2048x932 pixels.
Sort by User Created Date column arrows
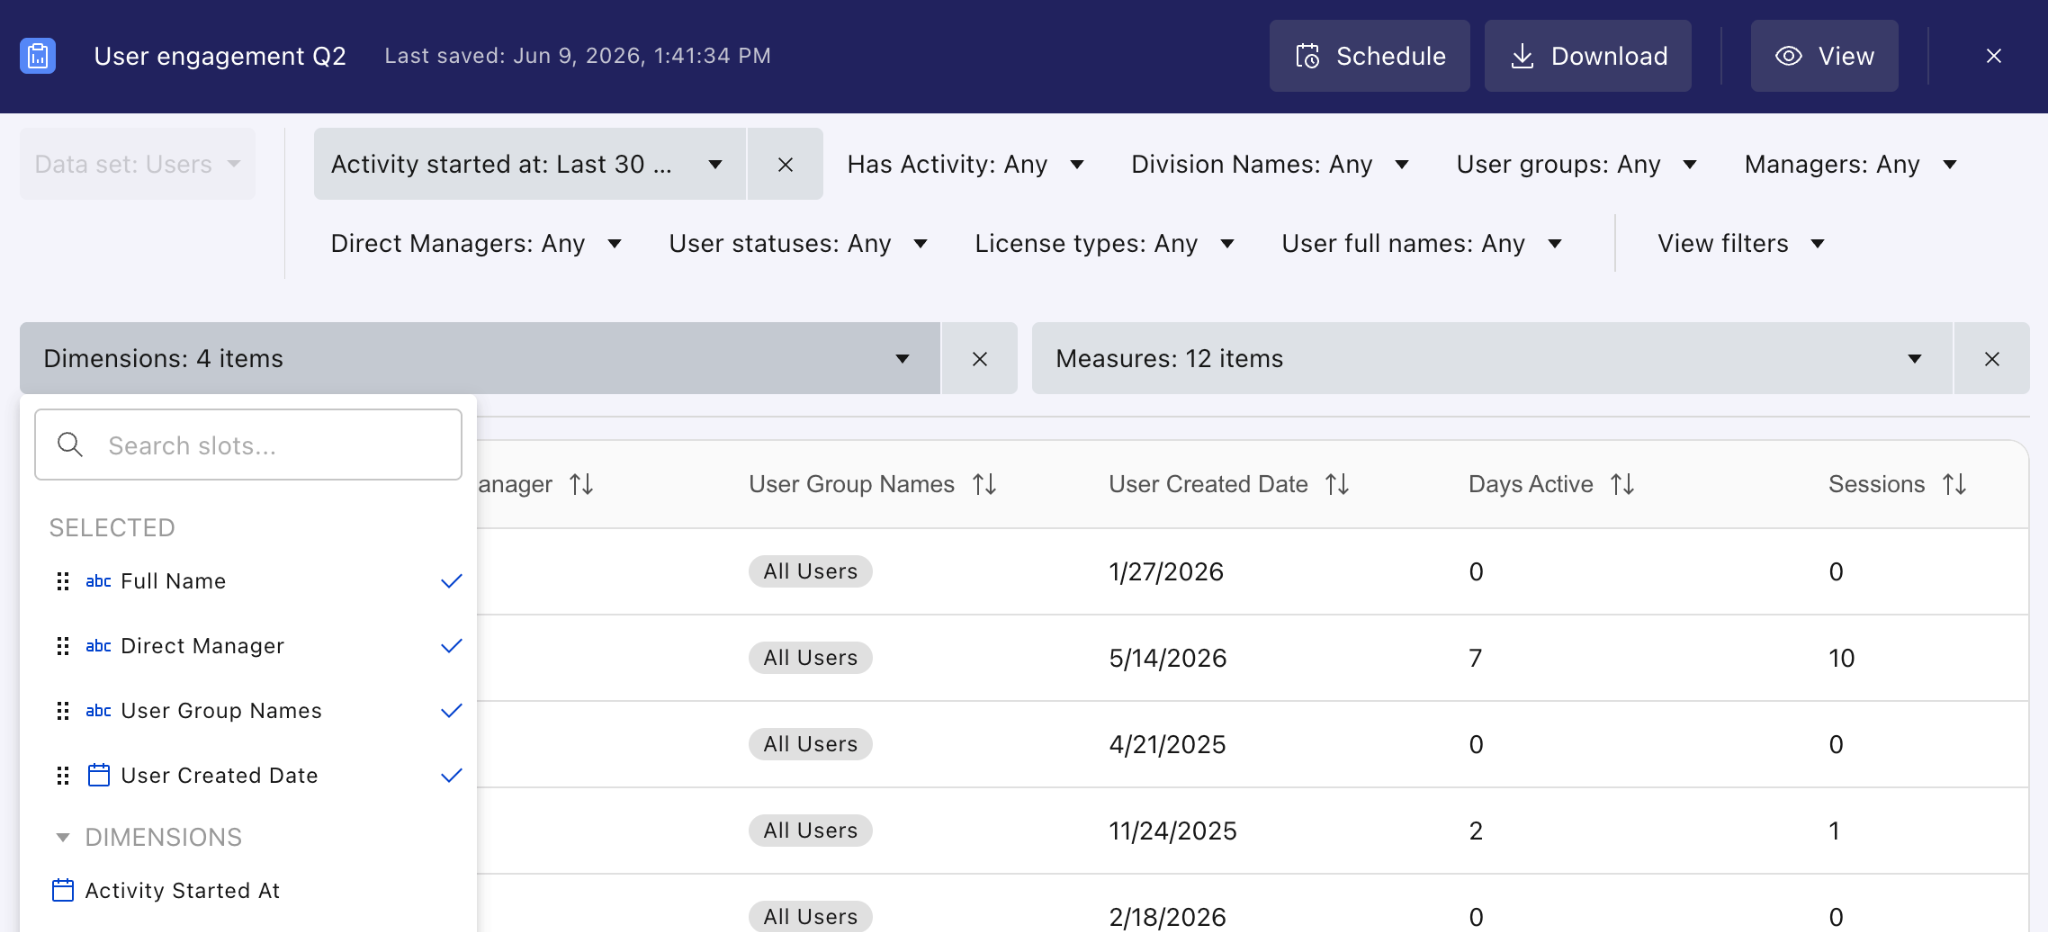pos(1338,485)
